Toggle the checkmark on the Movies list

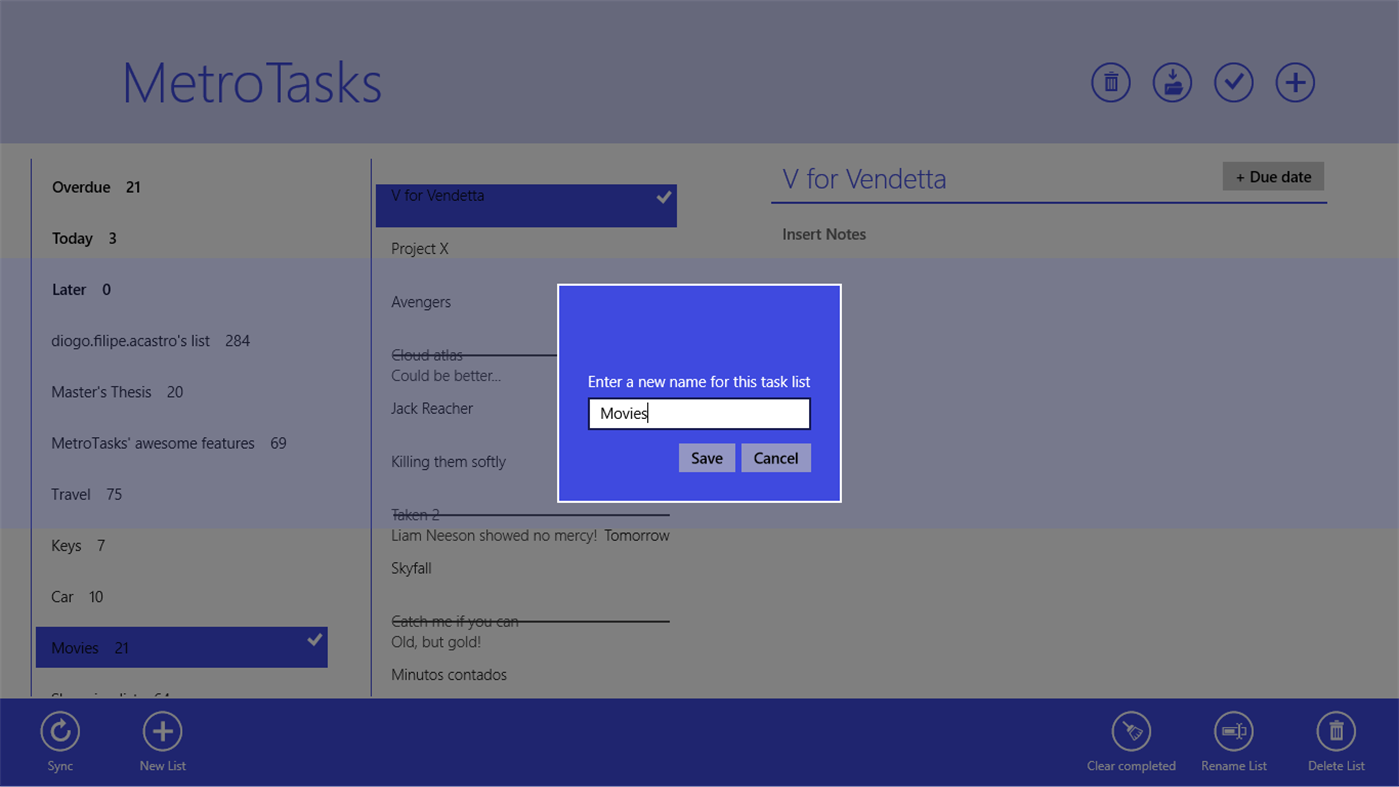pos(315,638)
